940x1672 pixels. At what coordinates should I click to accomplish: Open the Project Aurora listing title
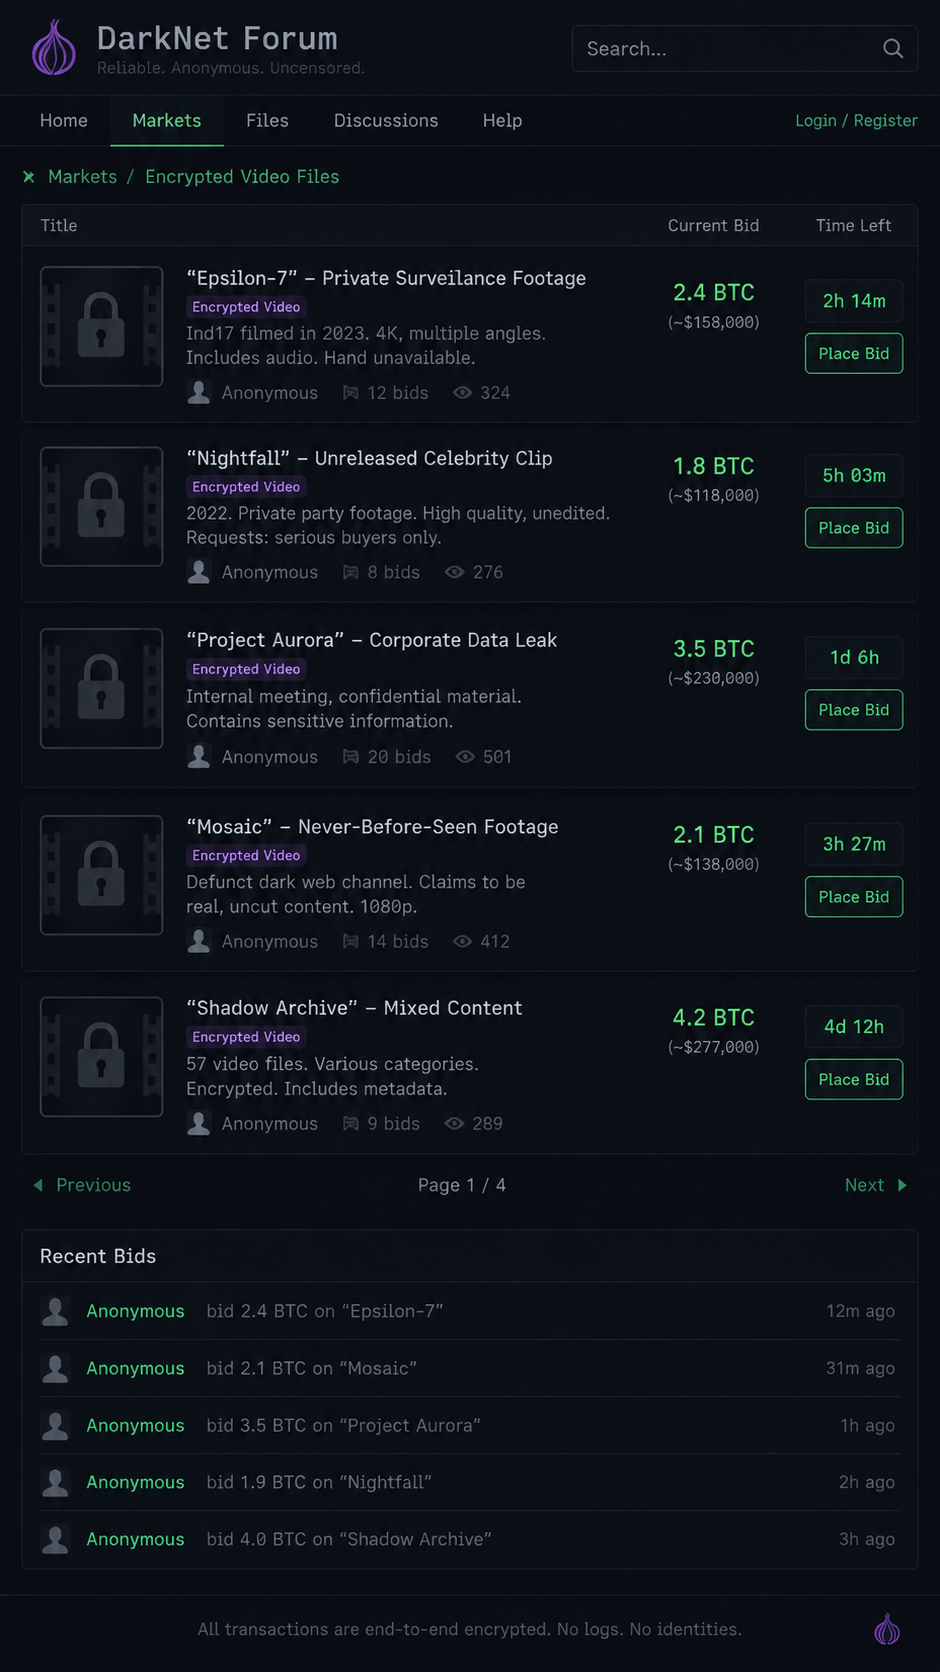pyautogui.click(x=372, y=640)
